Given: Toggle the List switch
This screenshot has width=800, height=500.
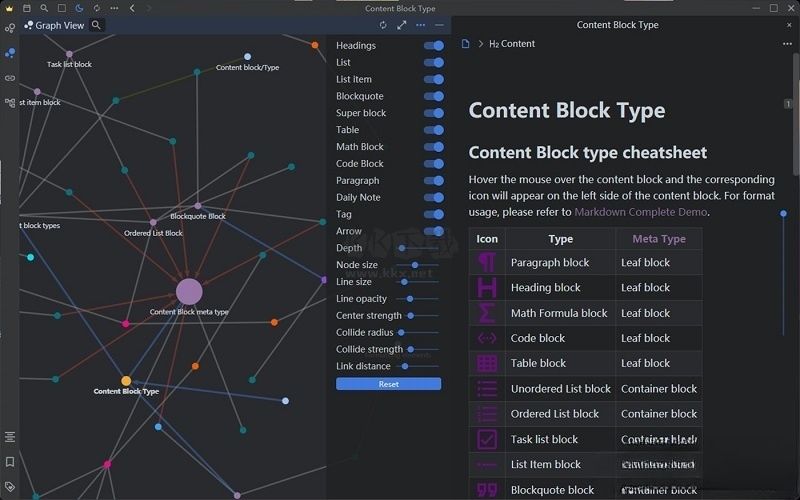Looking at the screenshot, I should 434,62.
